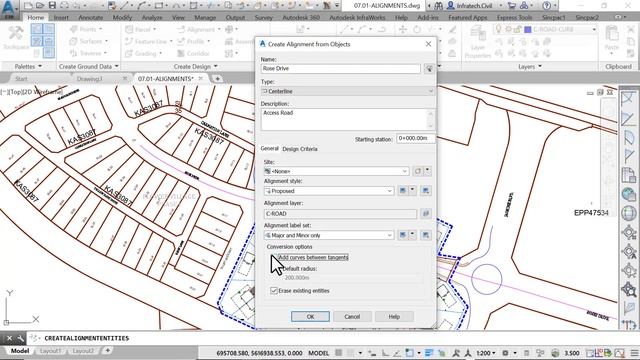Switch to the Design Criteria tab
The width and height of the screenshot is (640, 360).
tap(300, 149)
